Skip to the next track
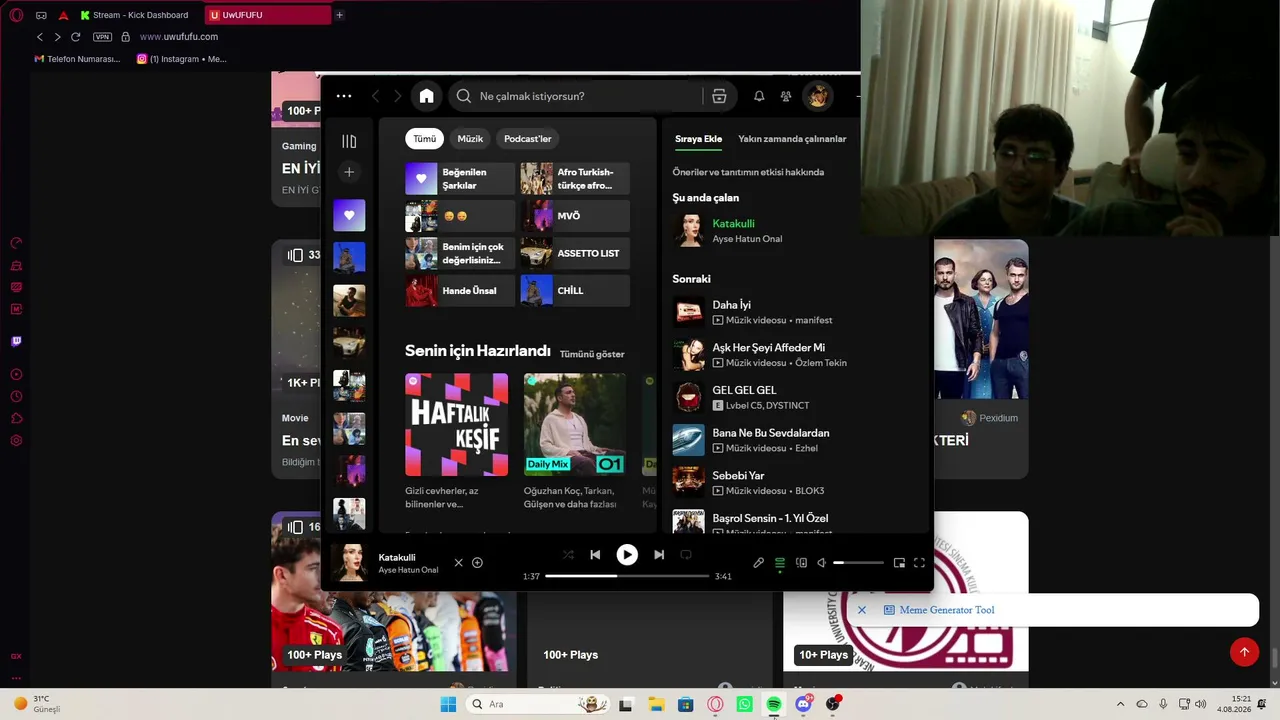 click(659, 554)
